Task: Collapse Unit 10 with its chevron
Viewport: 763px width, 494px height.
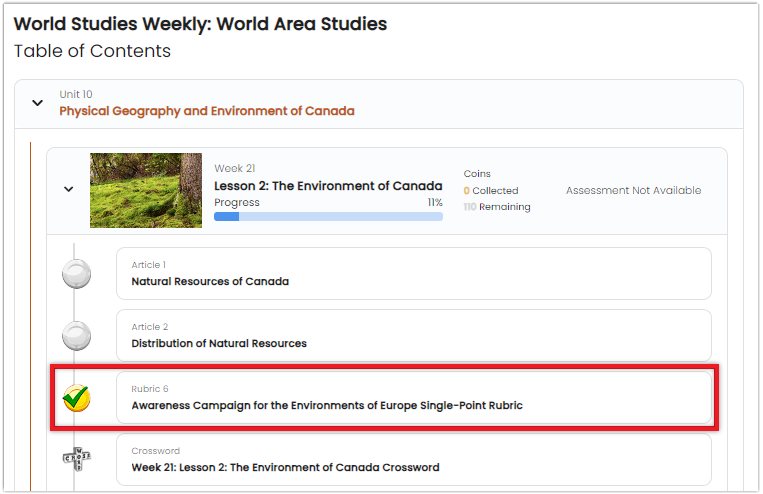Action: point(37,103)
